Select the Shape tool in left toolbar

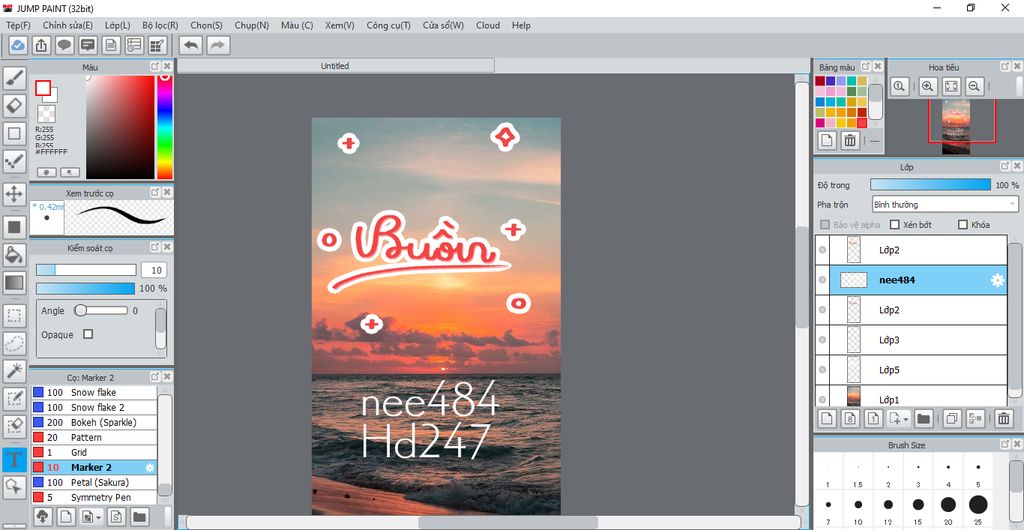point(14,134)
